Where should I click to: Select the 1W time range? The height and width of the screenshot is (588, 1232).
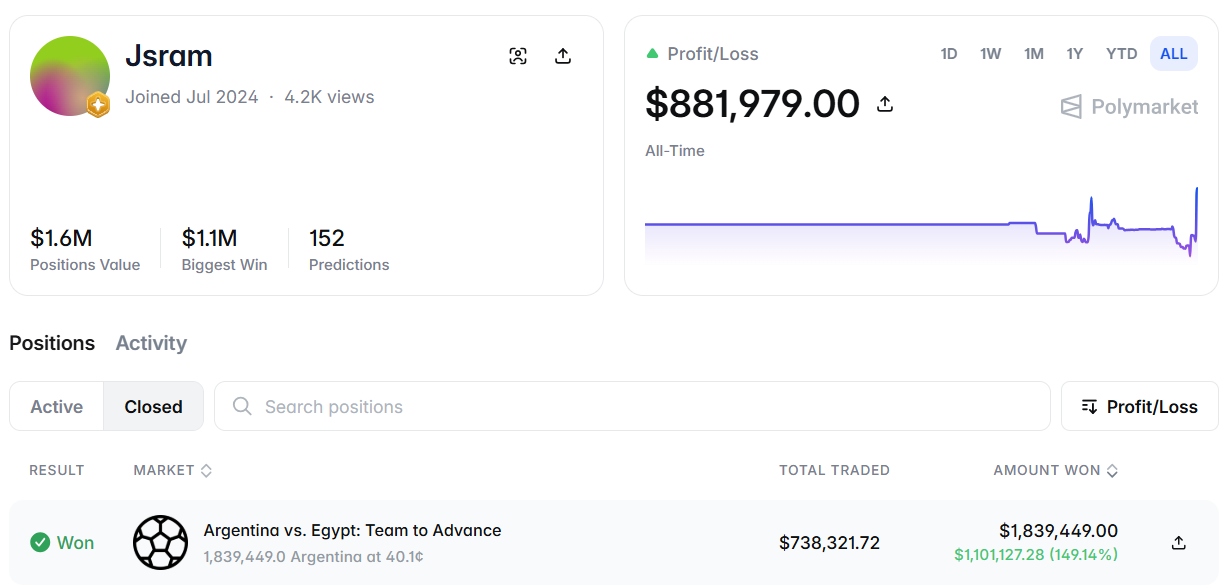pos(991,54)
